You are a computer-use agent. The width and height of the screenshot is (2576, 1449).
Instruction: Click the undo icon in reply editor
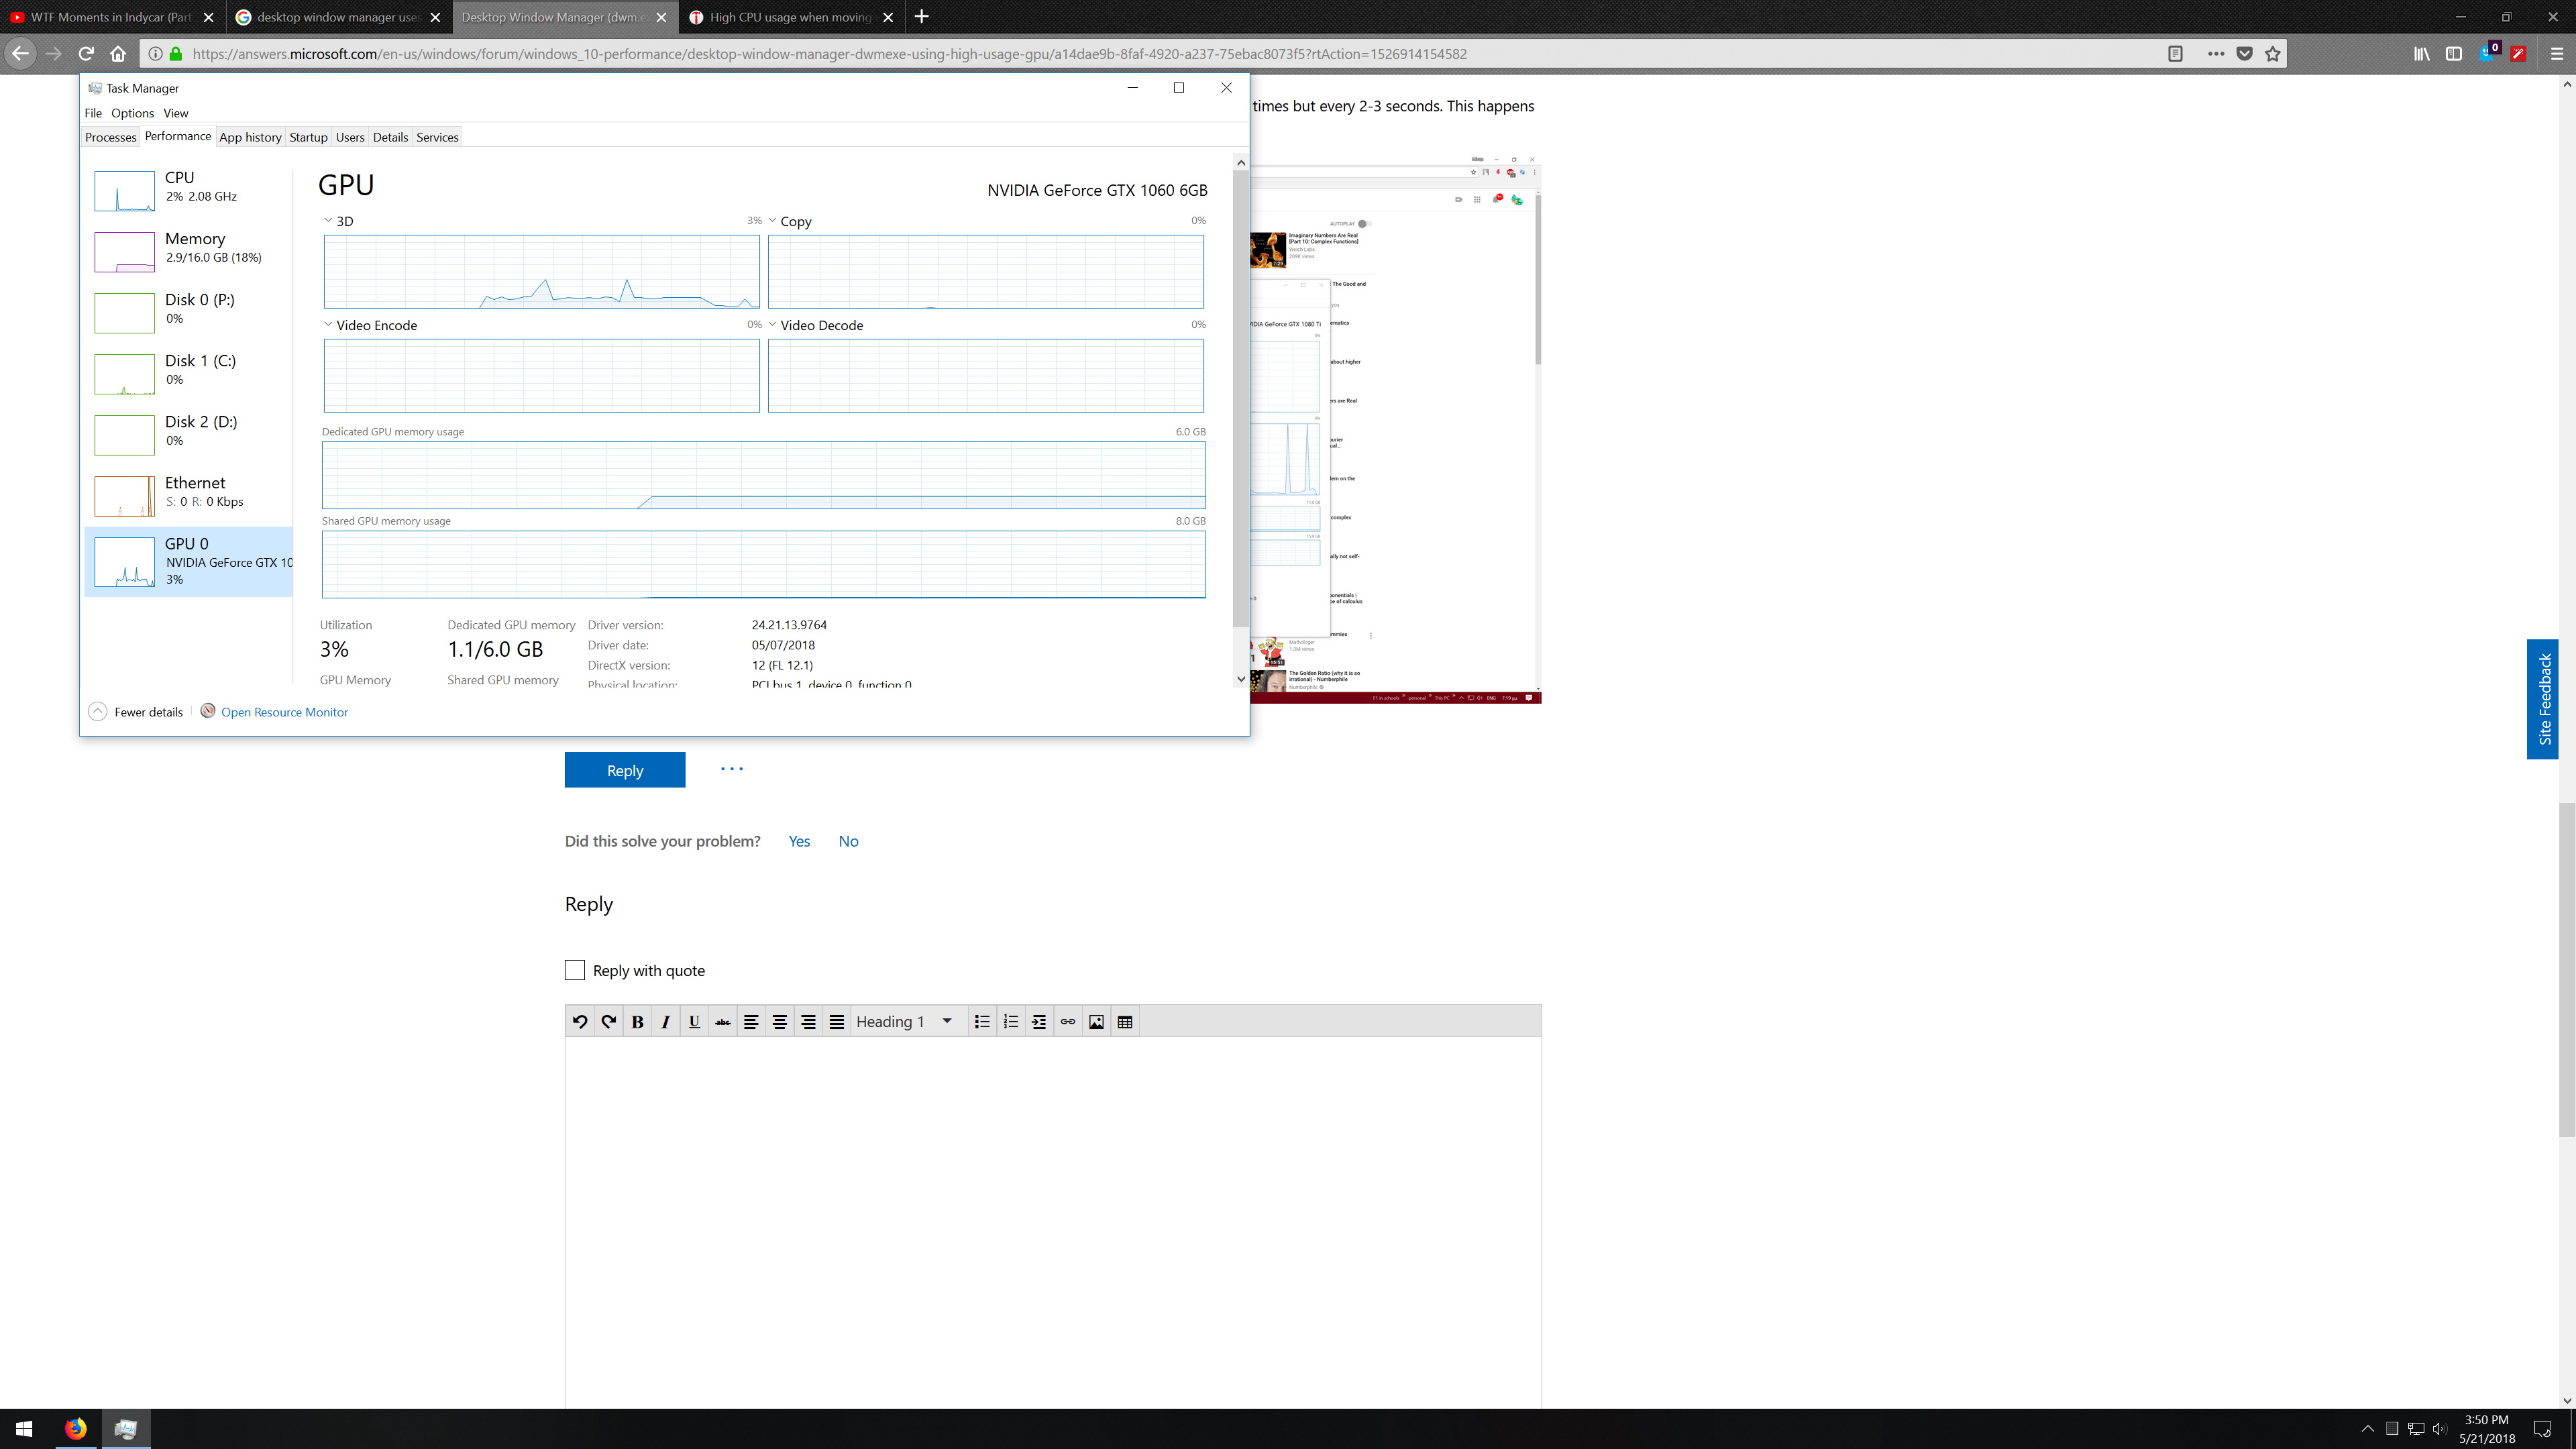pos(580,1021)
